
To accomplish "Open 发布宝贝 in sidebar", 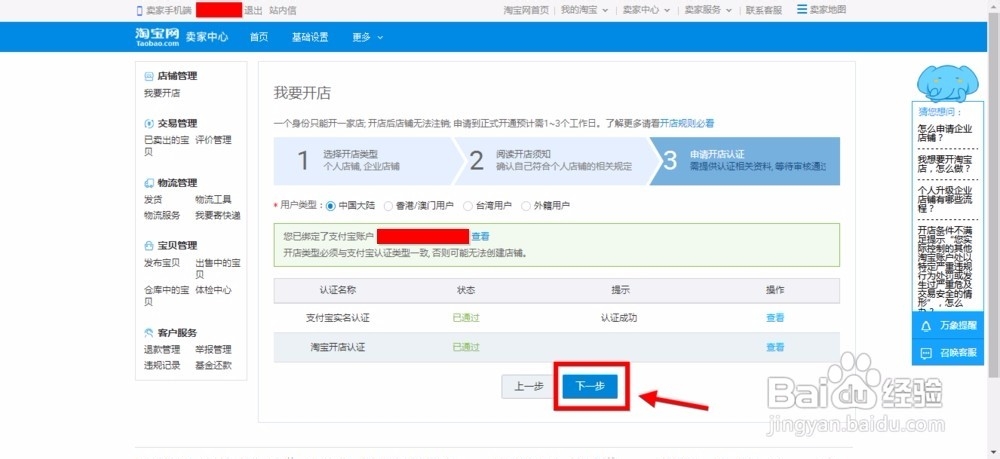I will 162,263.
